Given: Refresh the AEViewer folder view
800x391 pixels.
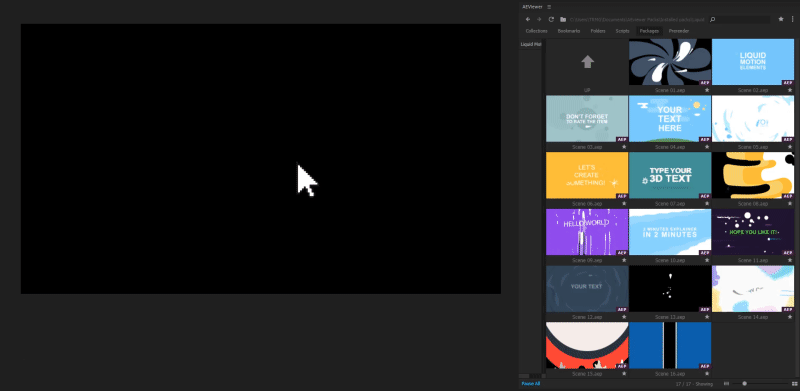Looking at the screenshot, I should [551, 19].
